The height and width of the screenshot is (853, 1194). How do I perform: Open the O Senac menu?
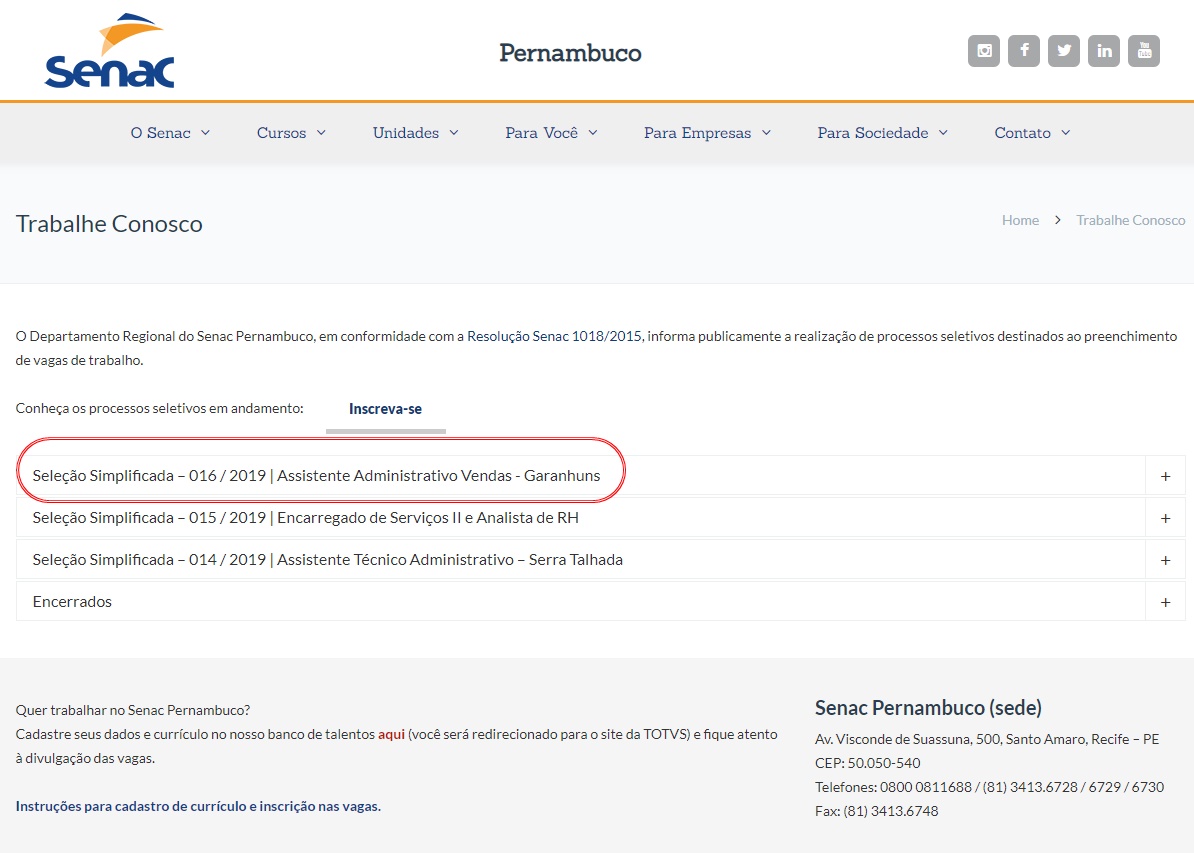click(170, 133)
